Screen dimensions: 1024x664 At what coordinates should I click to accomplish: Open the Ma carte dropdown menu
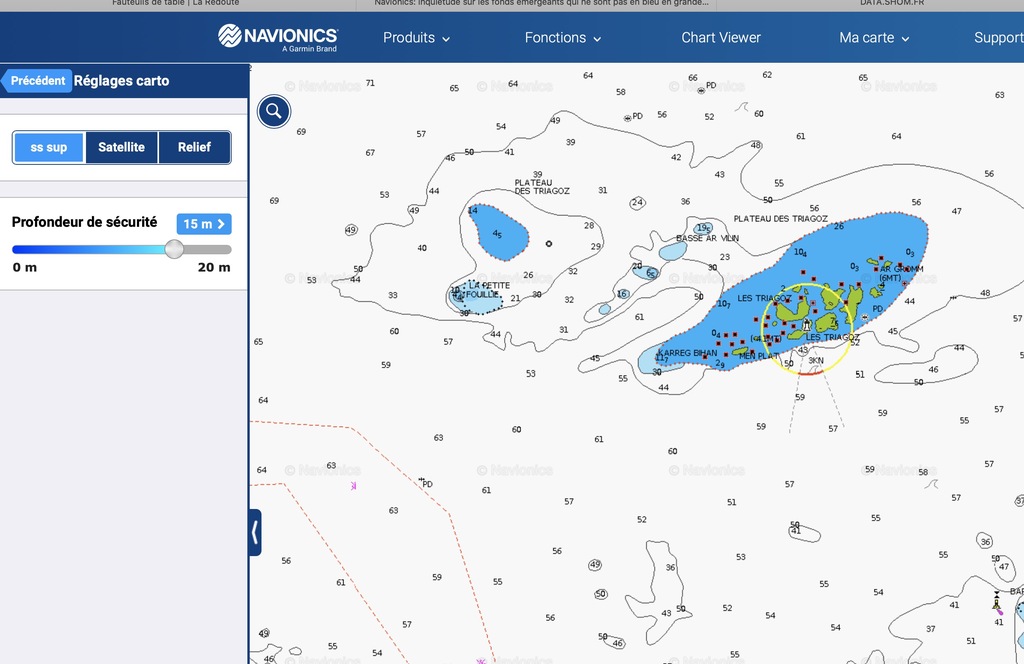874,38
